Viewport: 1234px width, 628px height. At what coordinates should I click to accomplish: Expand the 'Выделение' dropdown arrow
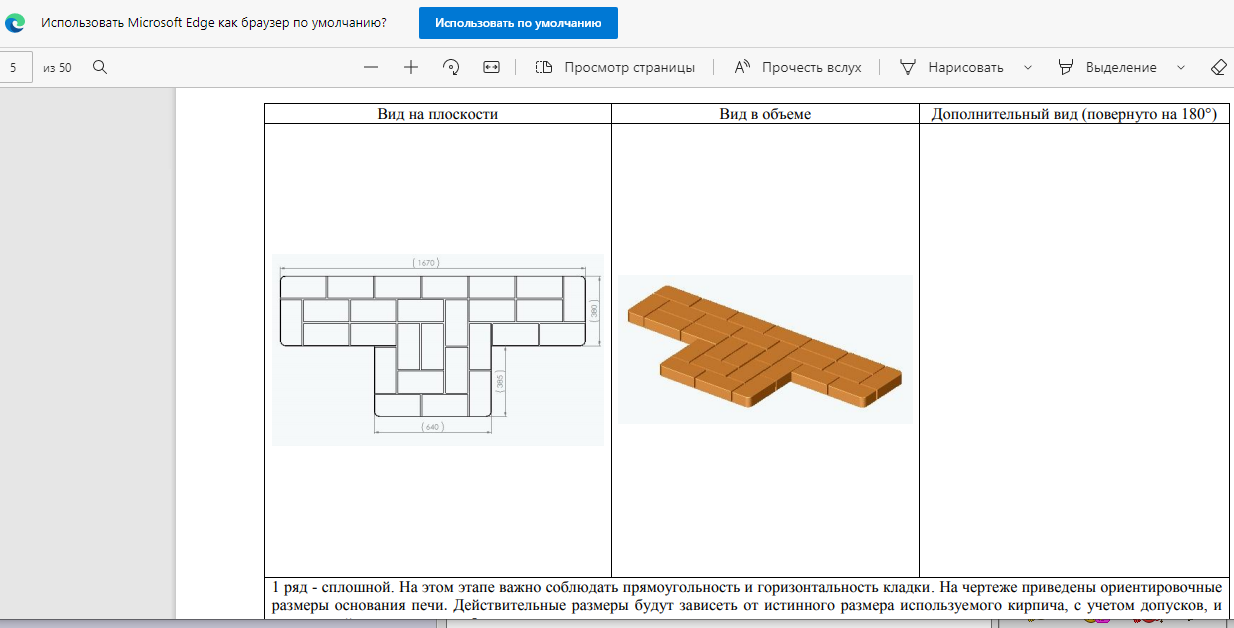pos(1181,67)
